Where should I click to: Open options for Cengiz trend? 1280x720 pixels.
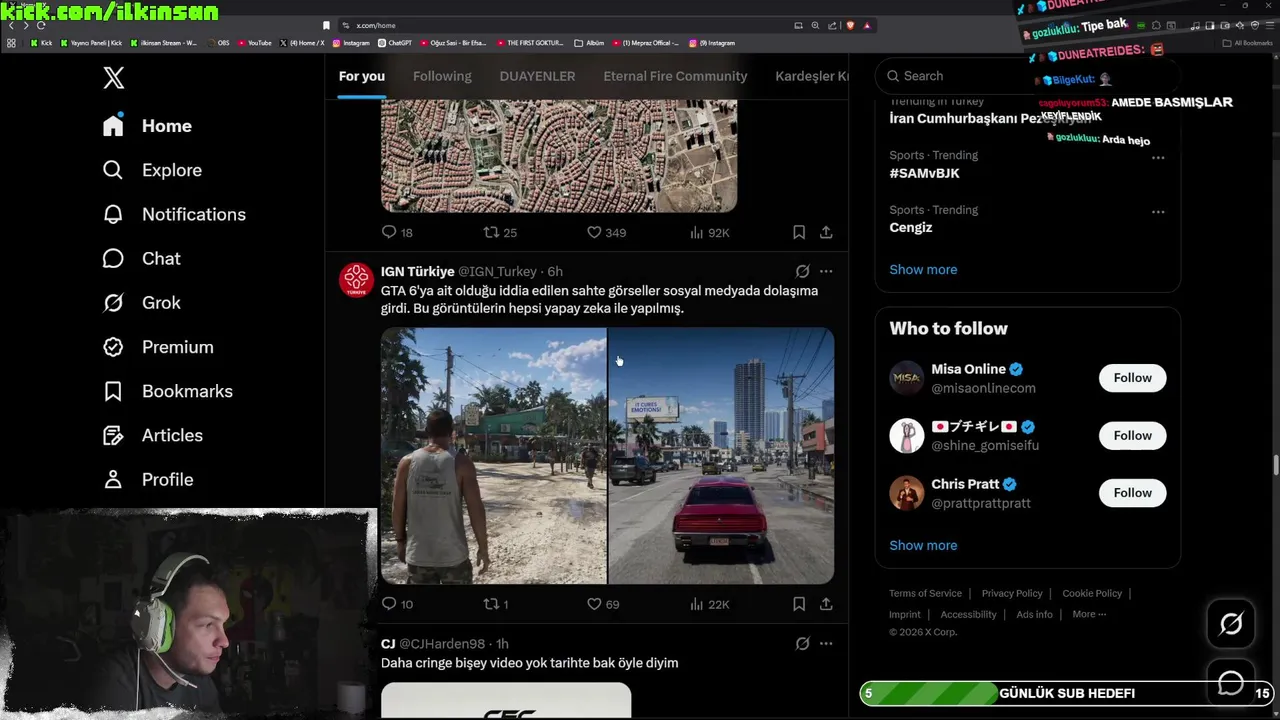click(x=1158, y=212)
